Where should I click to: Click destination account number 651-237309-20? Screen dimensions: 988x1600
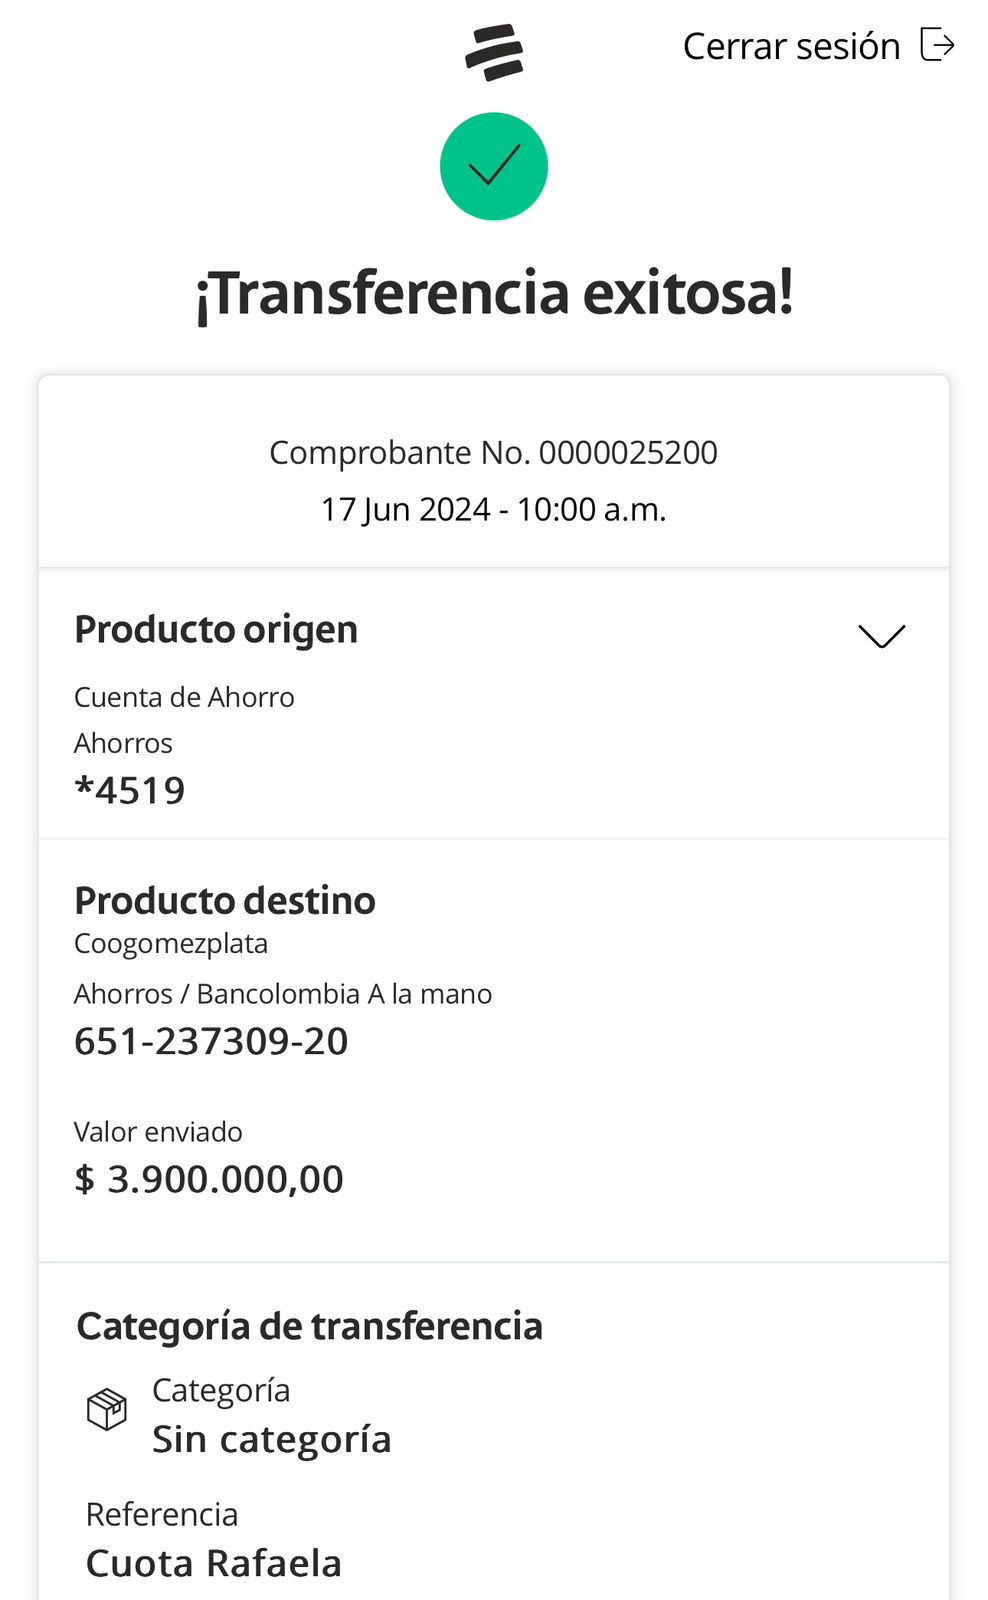tap(211, 1041)
